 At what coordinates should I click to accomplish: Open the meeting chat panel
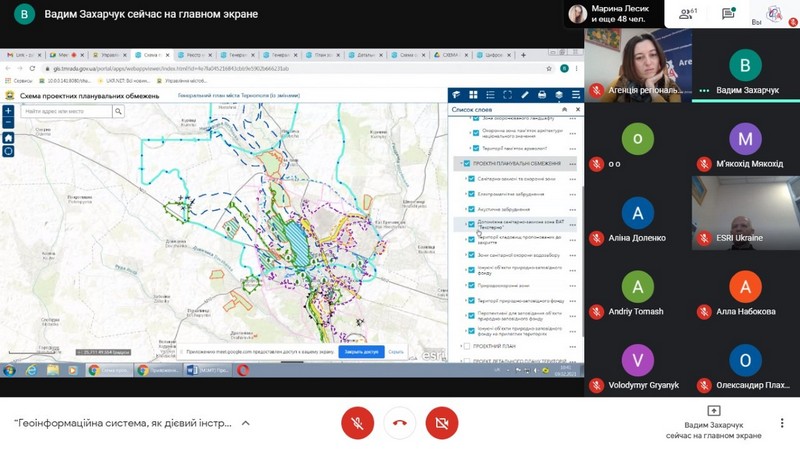click(x=728, y=14)
